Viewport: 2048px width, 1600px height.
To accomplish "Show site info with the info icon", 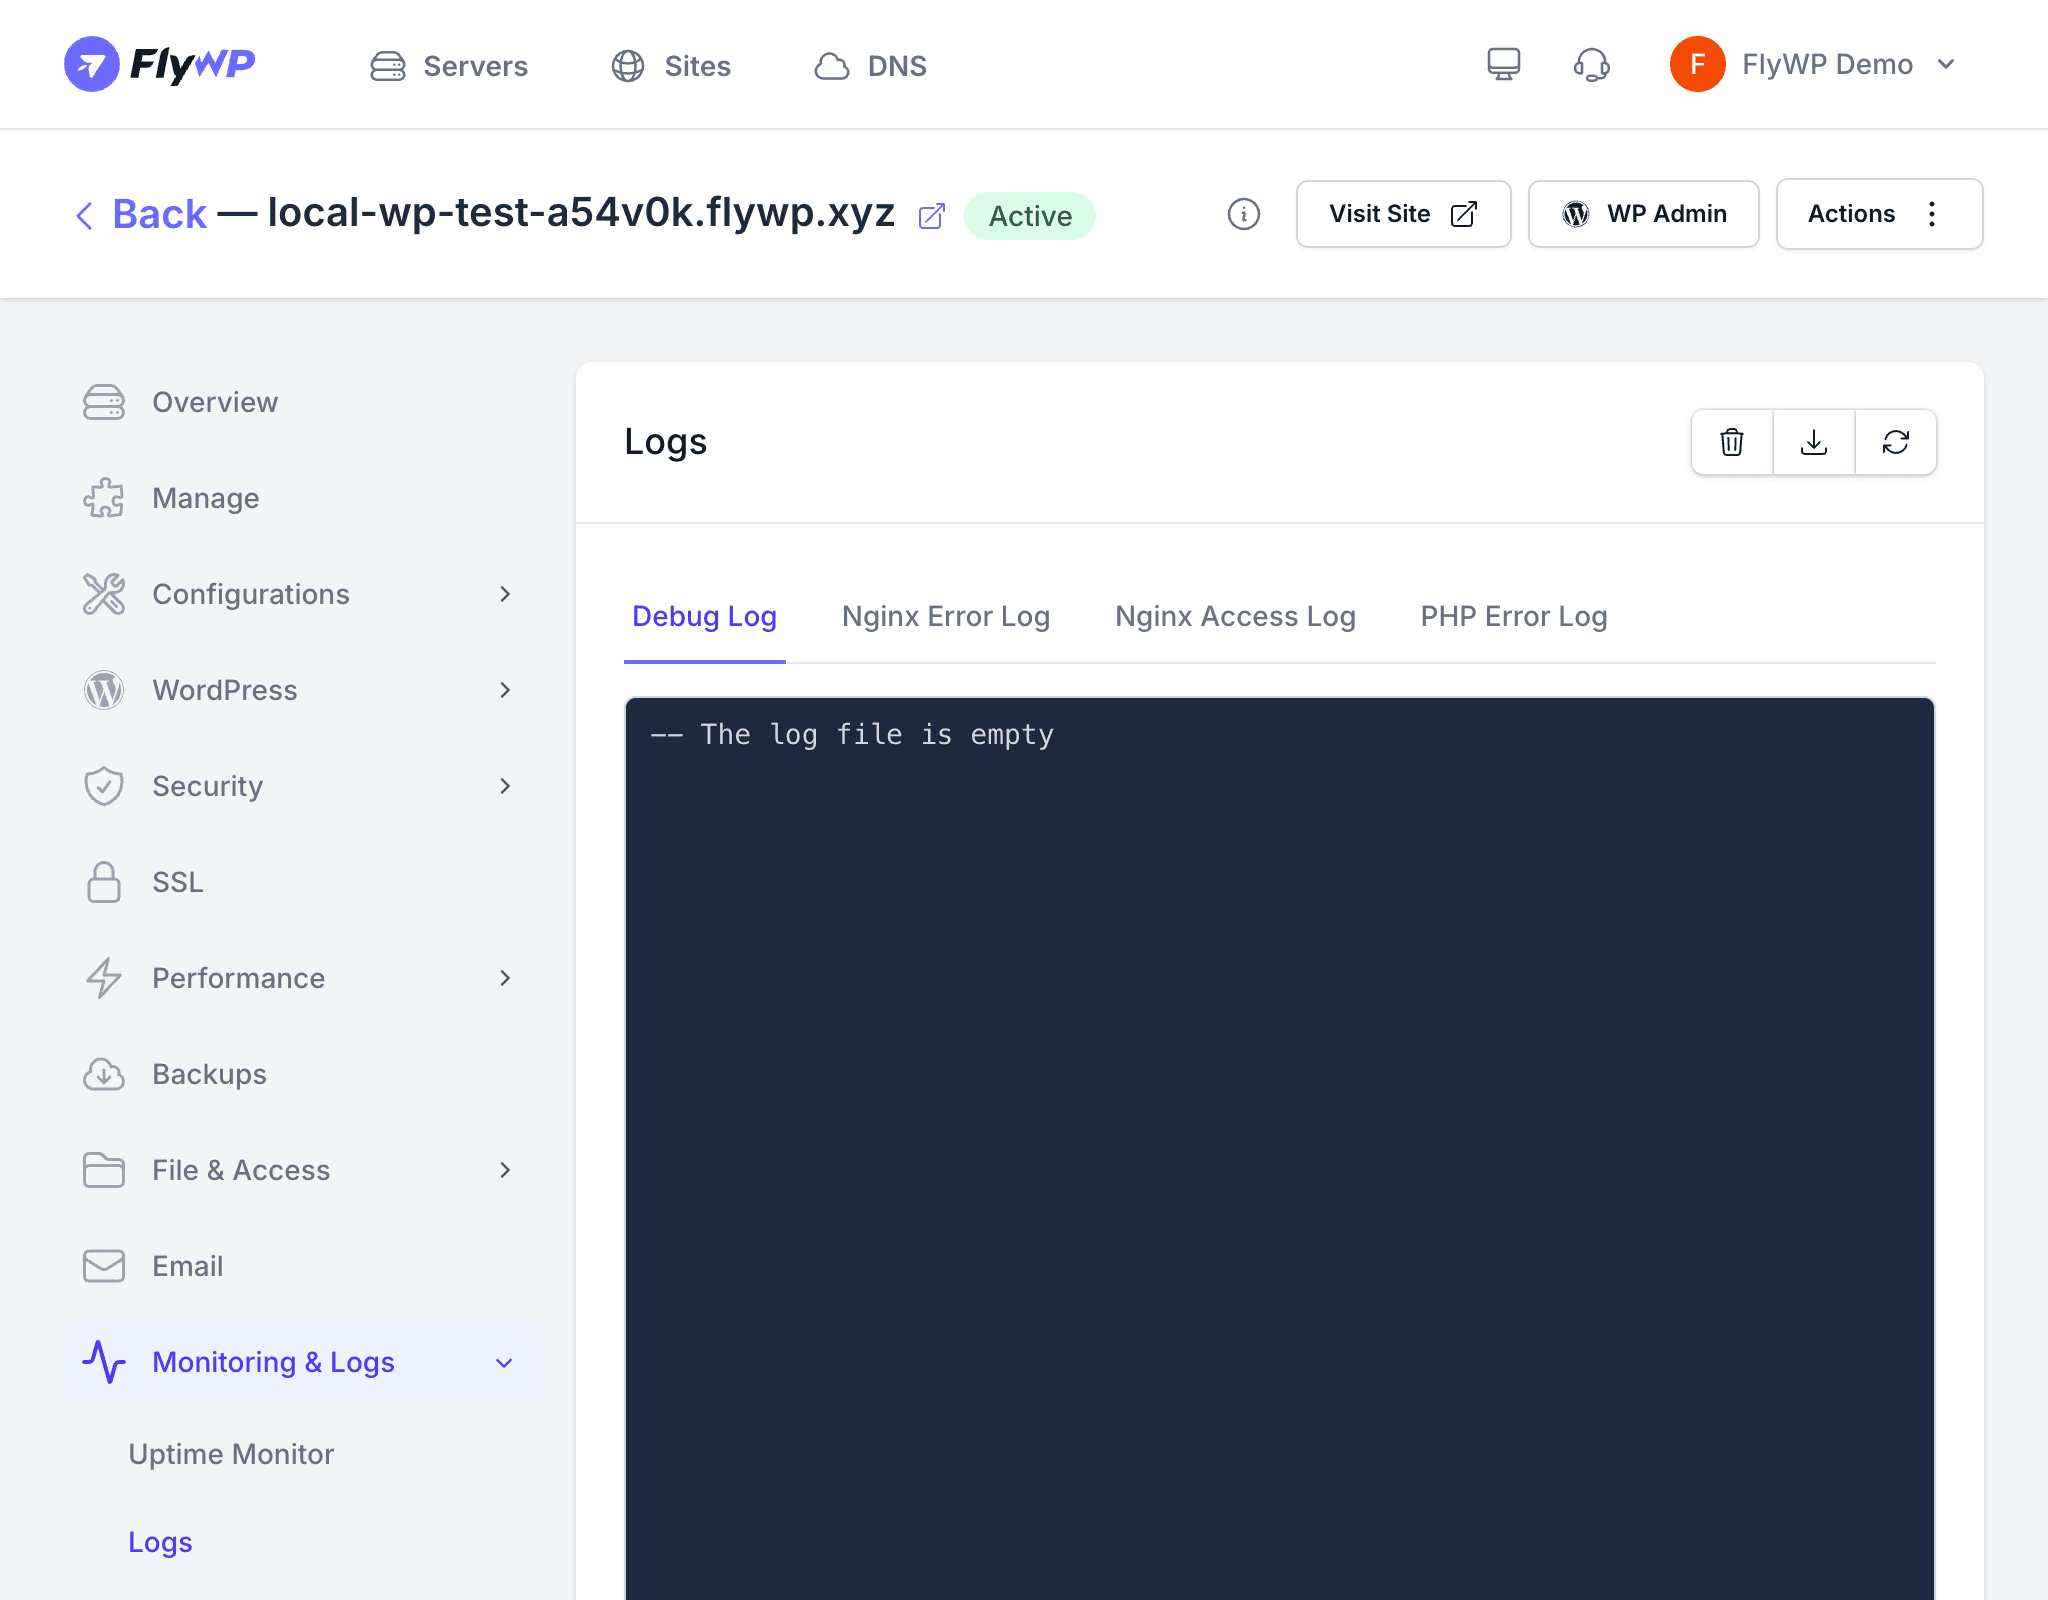I will (x=1243, y=214).
